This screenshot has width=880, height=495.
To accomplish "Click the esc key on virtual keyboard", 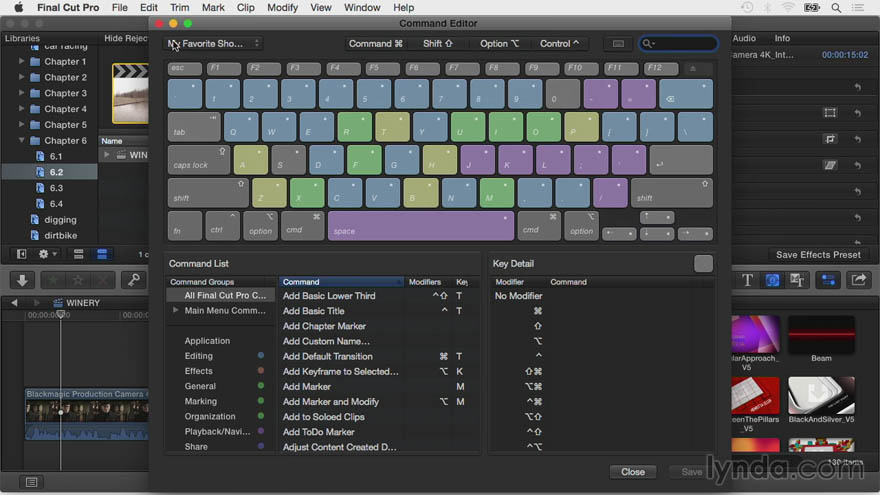I will click(x=185, y=68).
